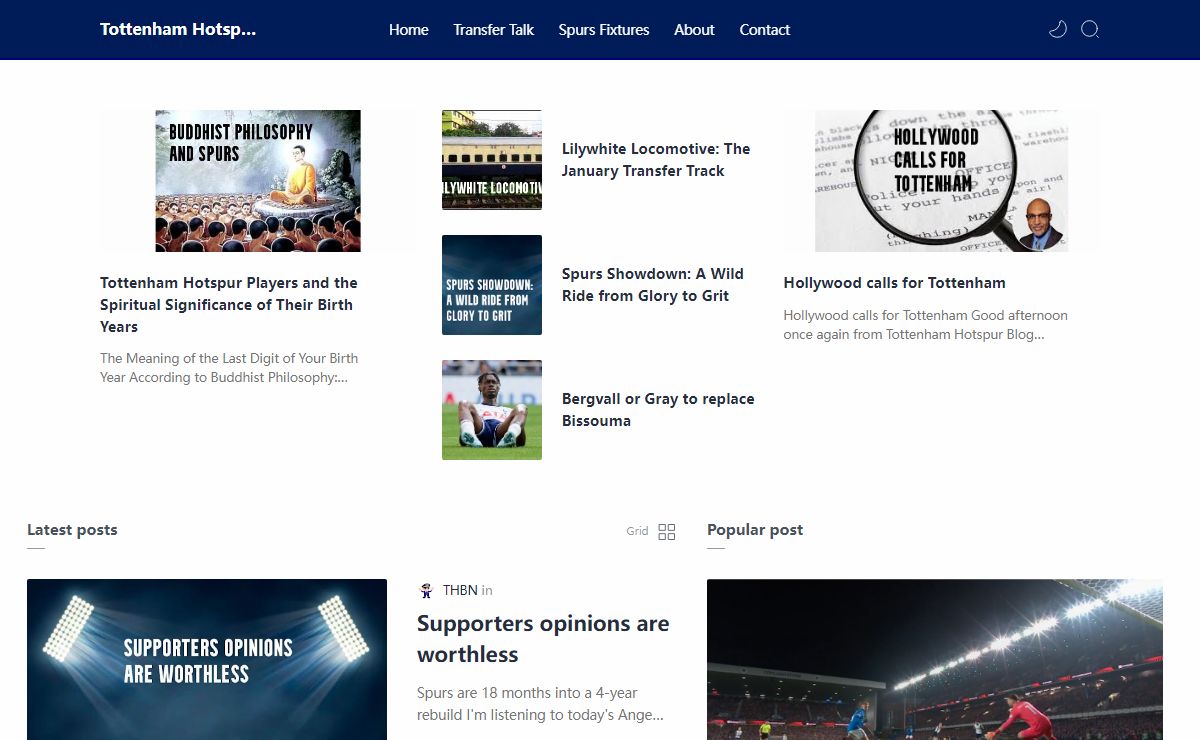
Task: Switch layout with the Grid view icon
Action: click(667, 532)
